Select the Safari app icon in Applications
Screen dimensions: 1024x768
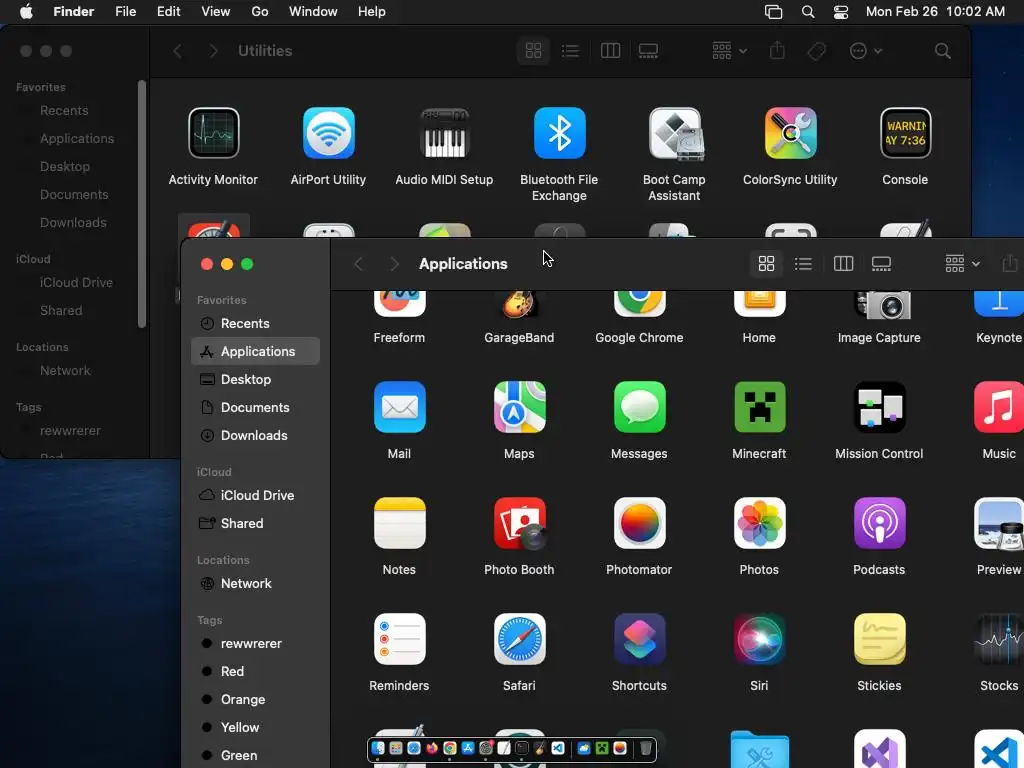pyautogui.click(x=520, y=639)
